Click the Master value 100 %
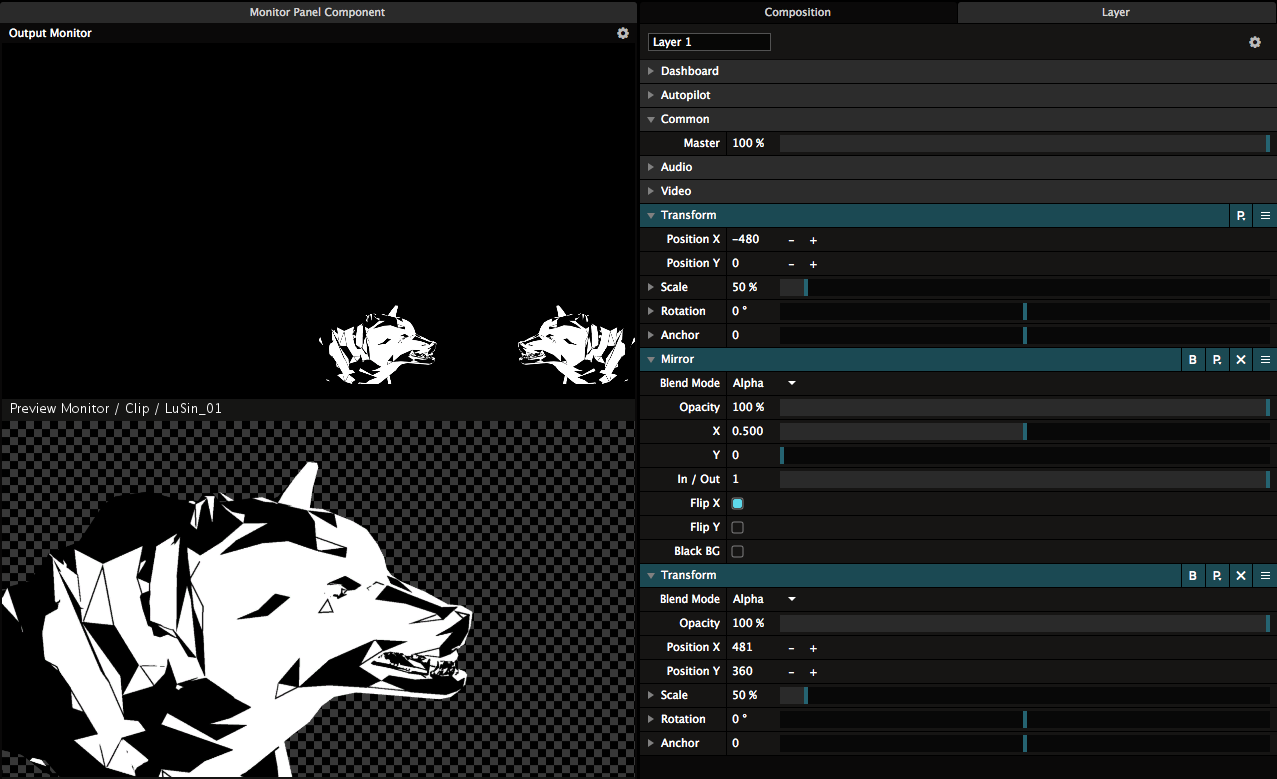Viewport: 1277px width, 779px height. pyautogui.click(x=748, y=143)
